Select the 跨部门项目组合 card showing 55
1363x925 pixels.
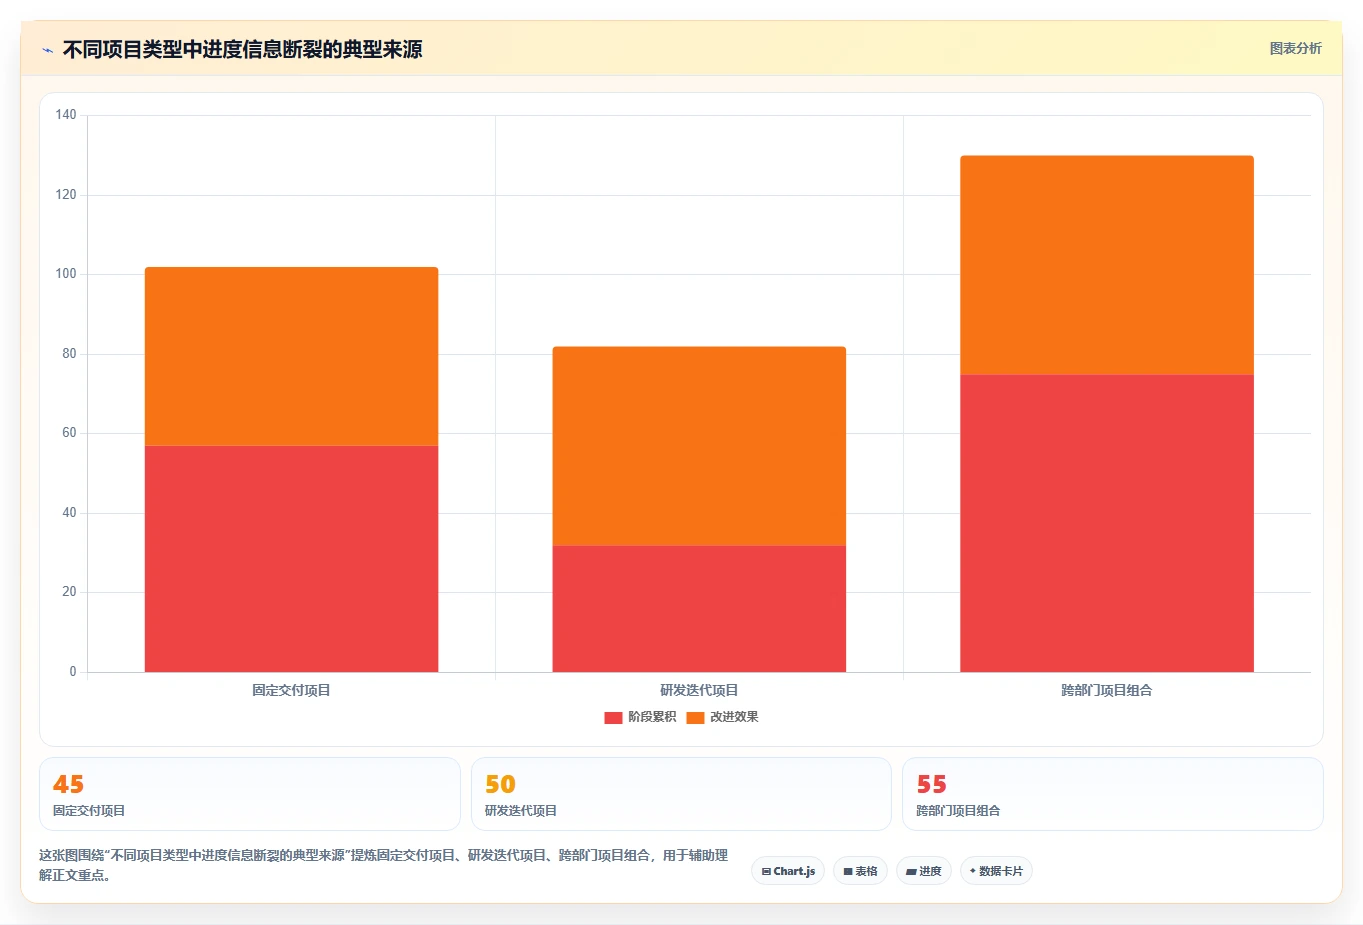click(1112, 794)
